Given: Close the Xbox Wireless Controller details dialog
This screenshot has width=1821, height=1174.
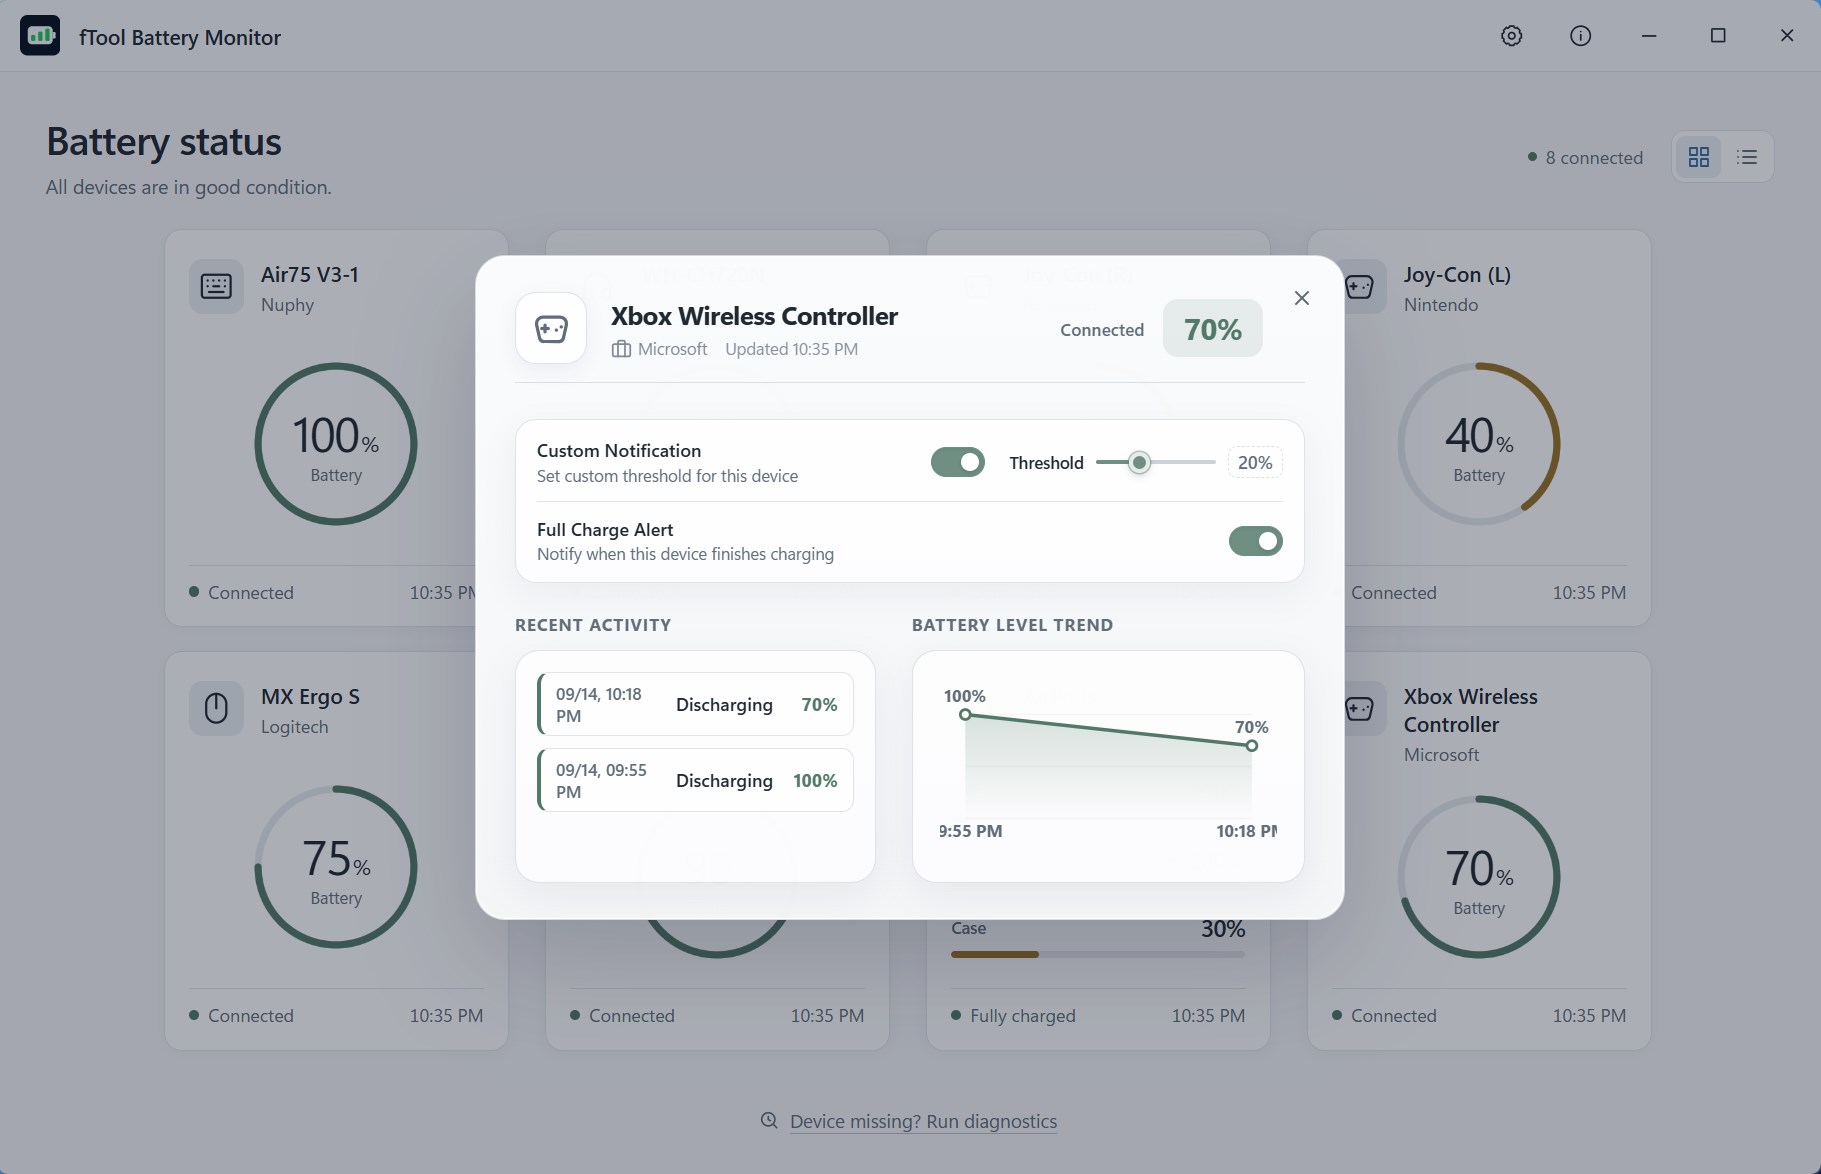Looking at the screenshot, I should (1301, 298).
